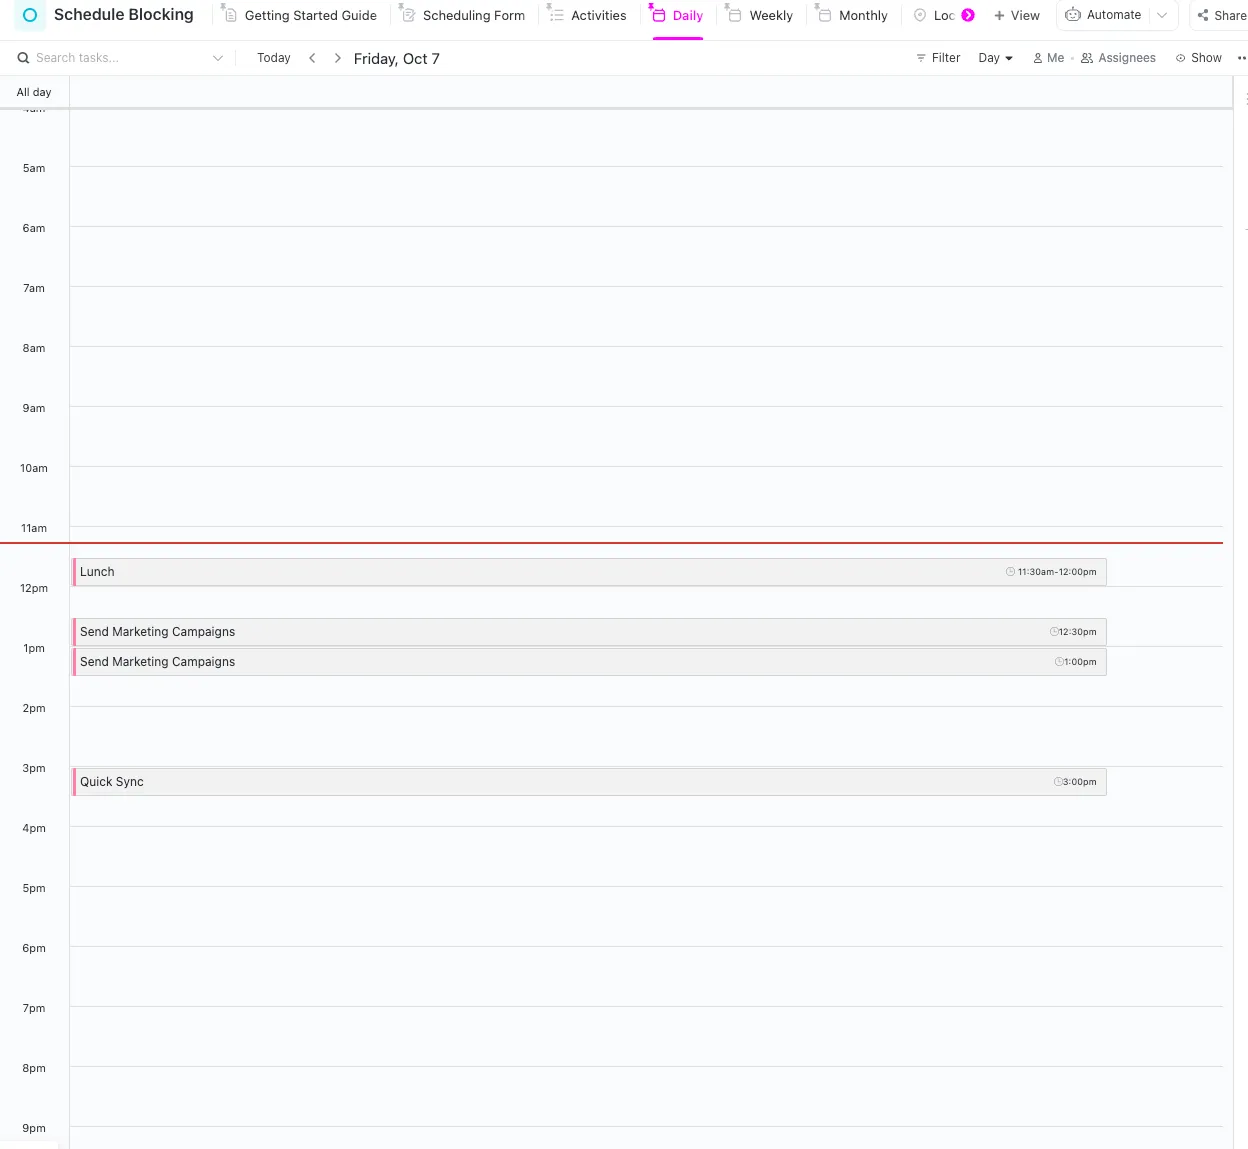Click the Schedule Blocking space circle icon
The image size is (1248, 1149).
(x=30, y=15)
